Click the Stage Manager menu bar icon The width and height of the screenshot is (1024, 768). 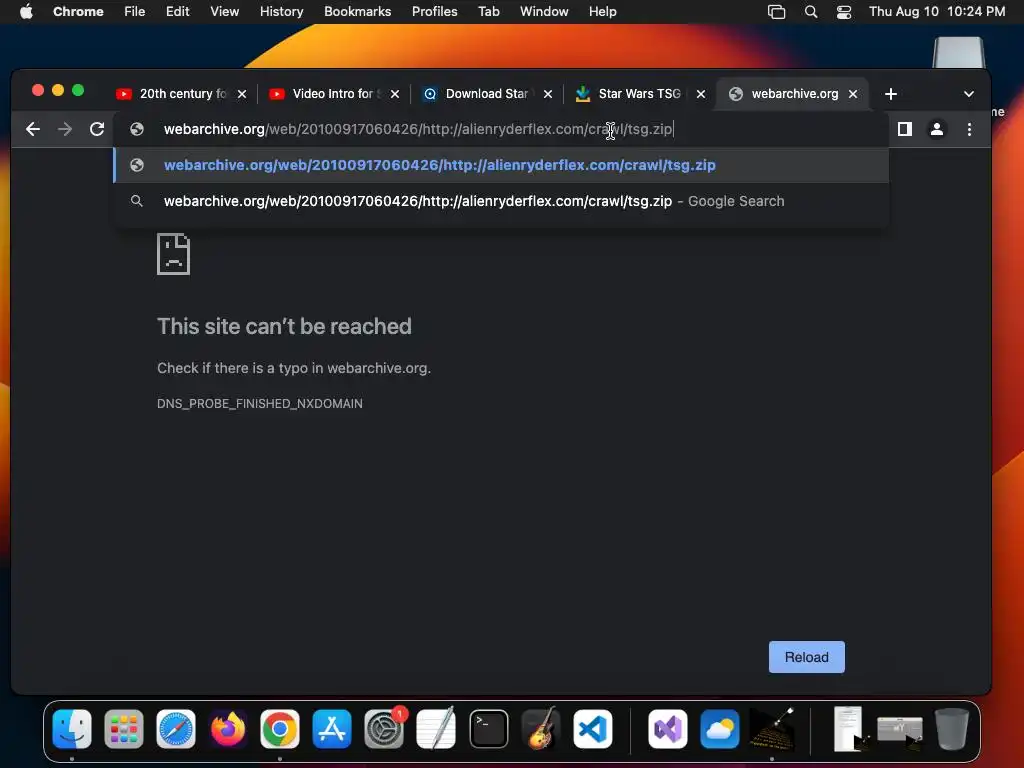pos(776,12)
